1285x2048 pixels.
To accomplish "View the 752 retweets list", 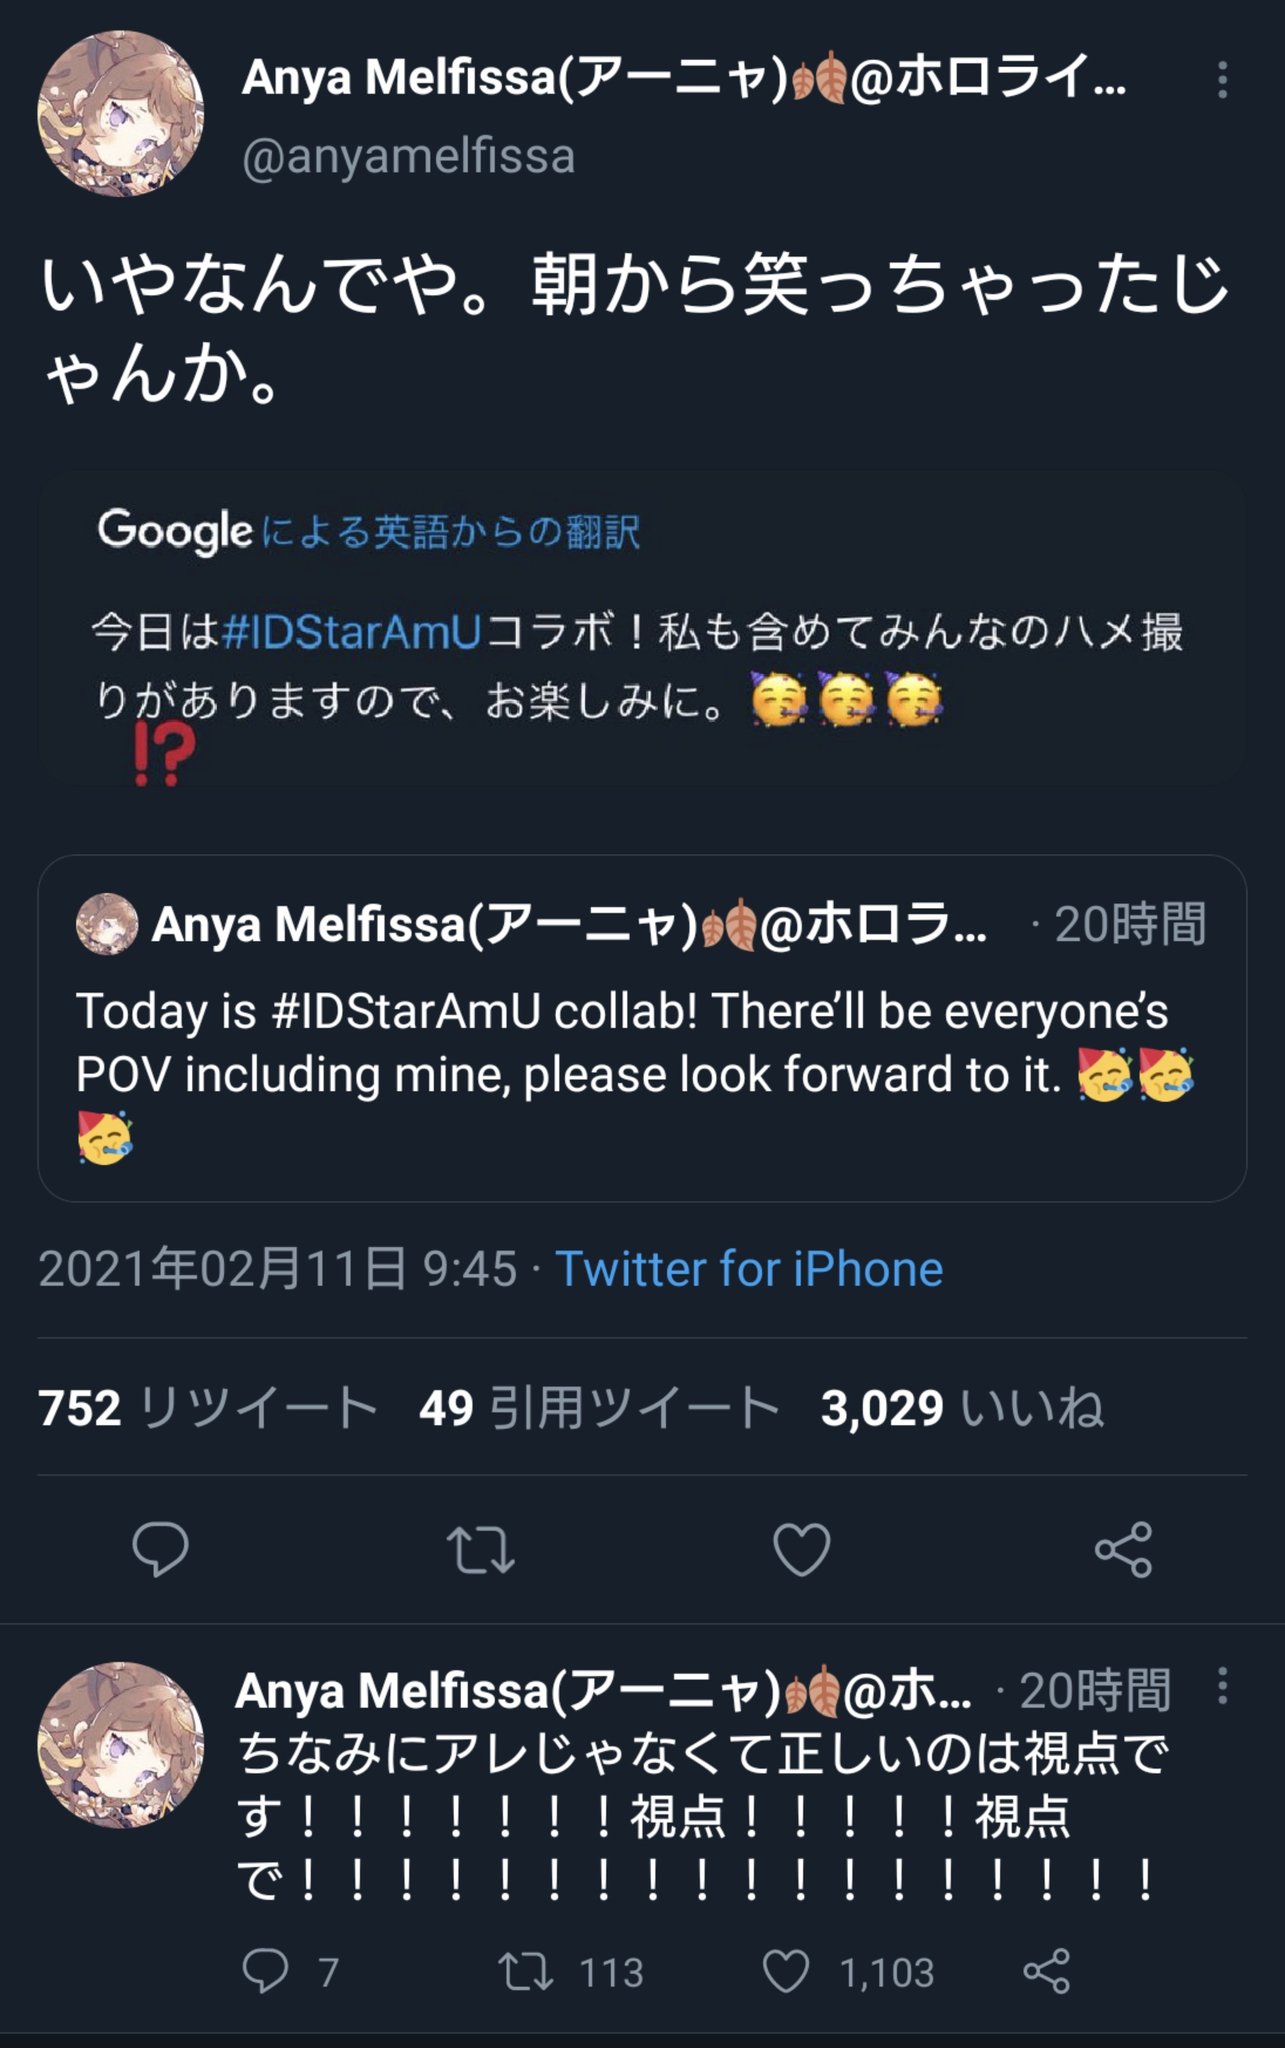I will click(x=207, y=1408).
